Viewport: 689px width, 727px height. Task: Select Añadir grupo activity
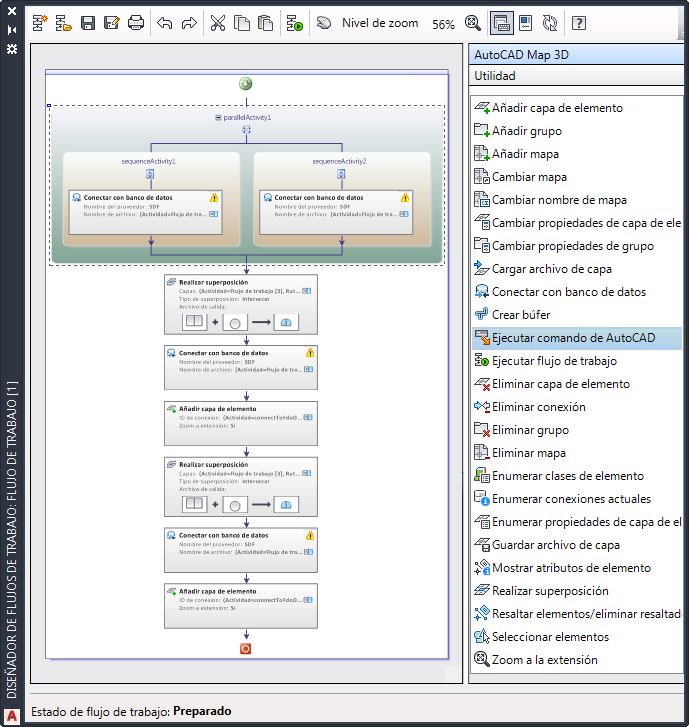click(577, 131)
